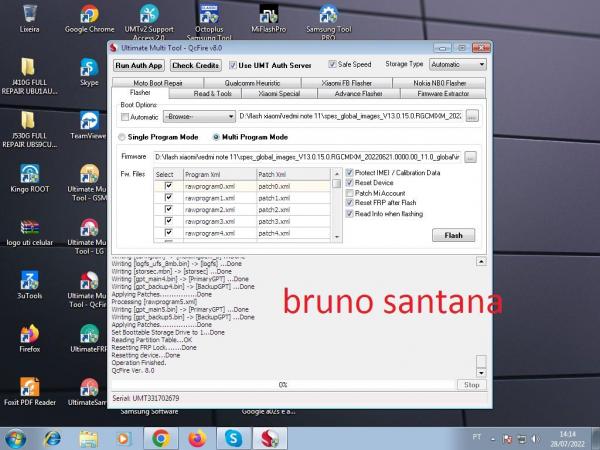This screenshot has width=600, height=450.
Task: Toggle the Safe Speed checkbox
Action: point(332,64)
